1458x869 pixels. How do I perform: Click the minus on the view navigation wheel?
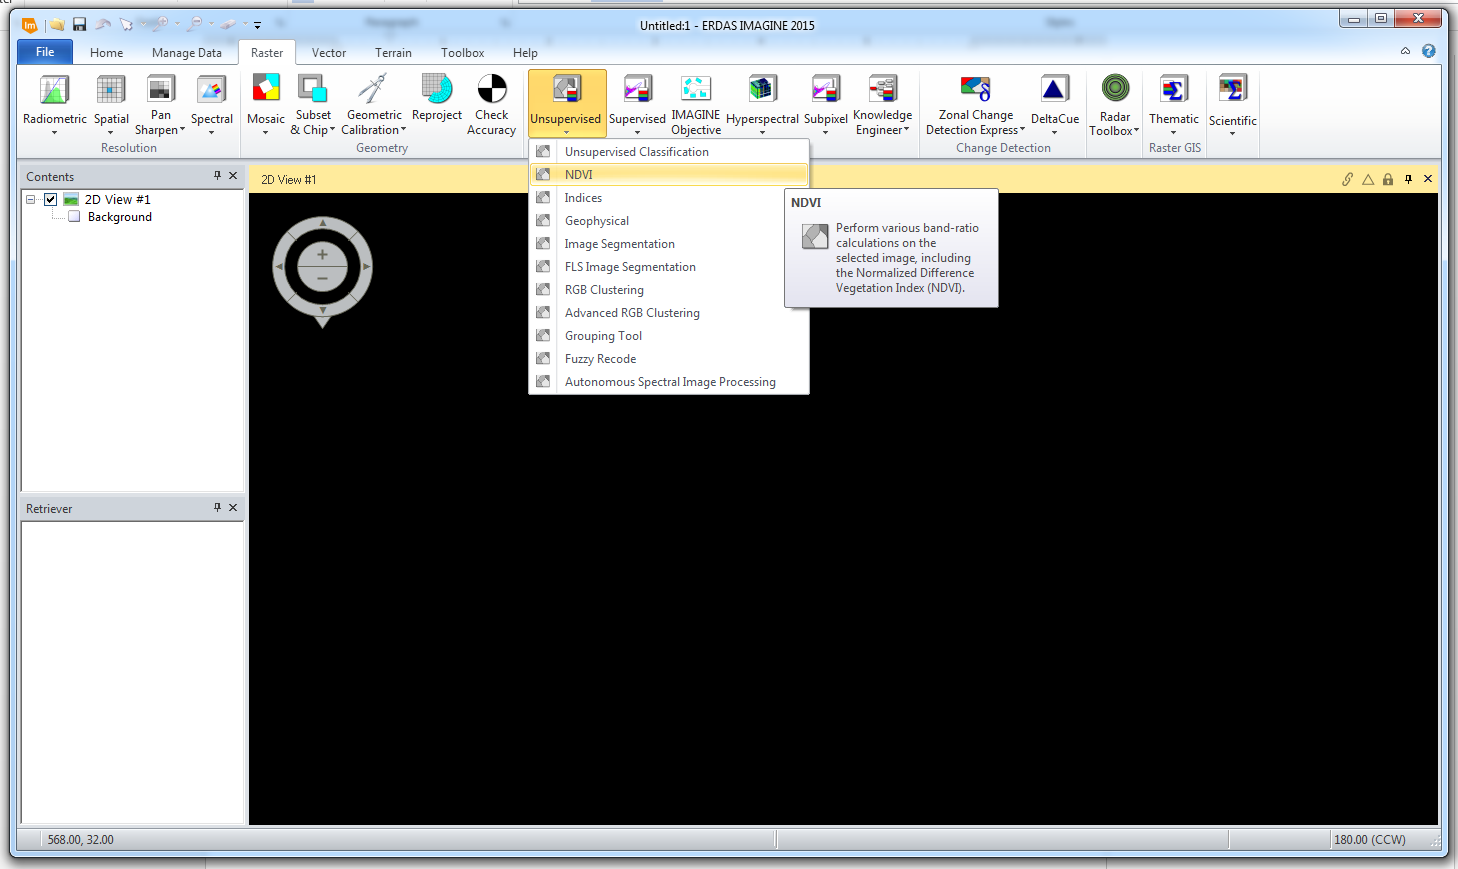[322, 278]
